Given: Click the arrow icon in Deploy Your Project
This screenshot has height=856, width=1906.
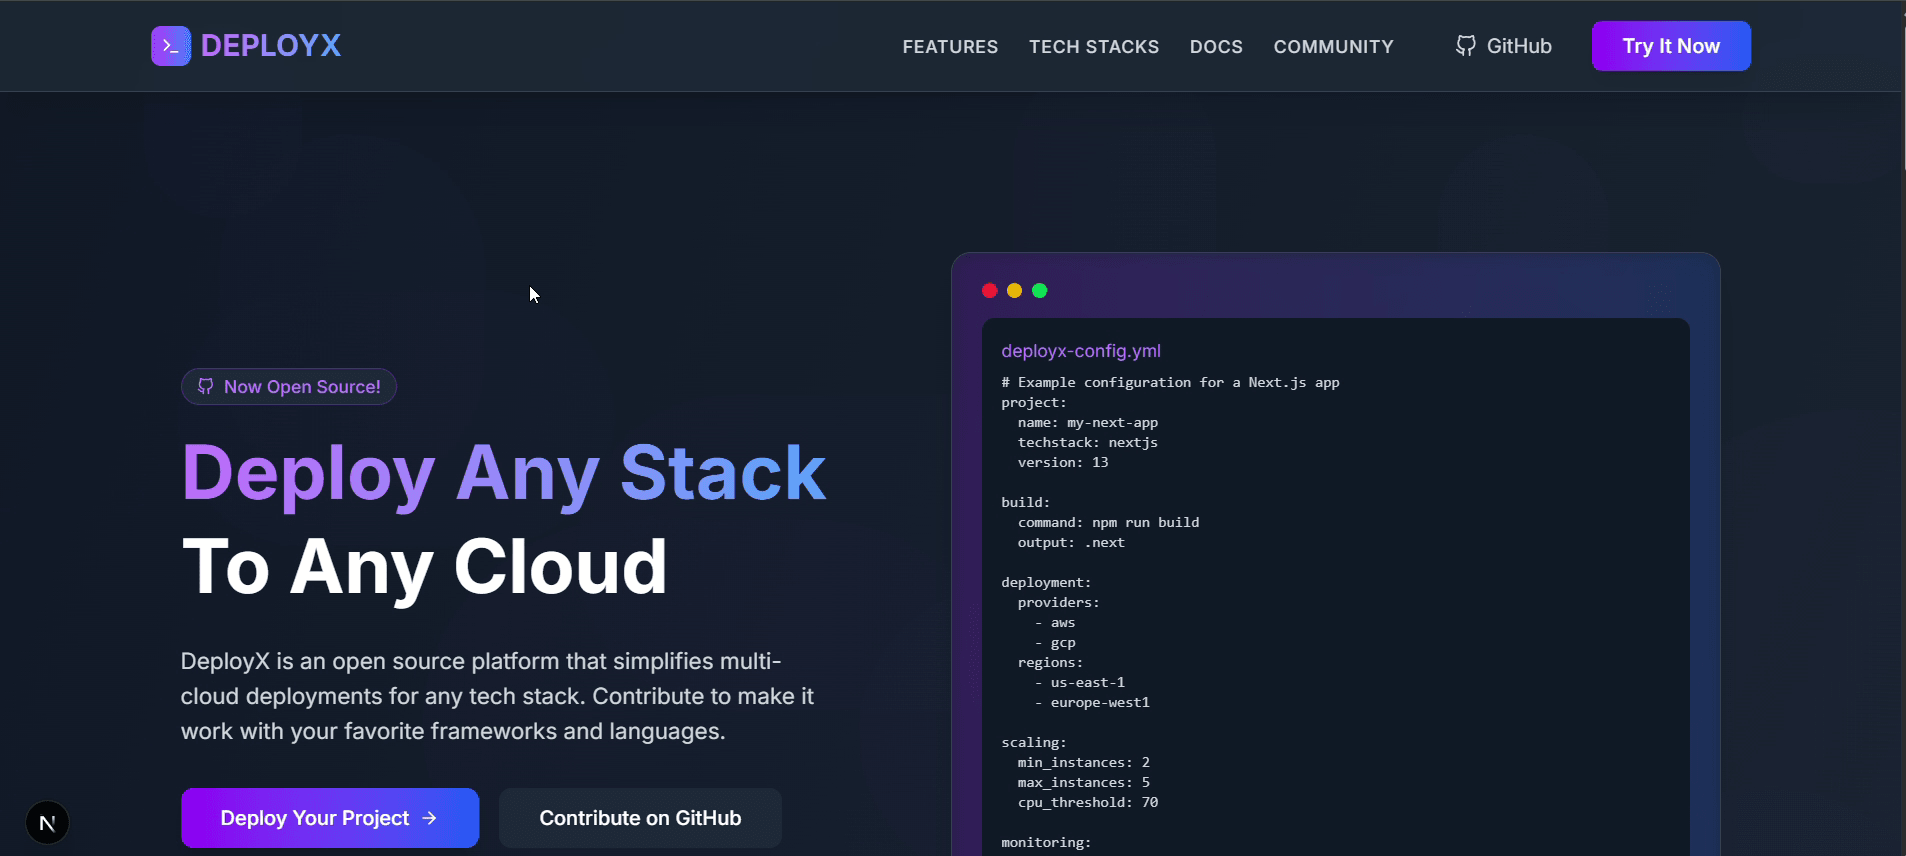Looking at the screenshot, I should pyautogui.click(x=430, y=818).
